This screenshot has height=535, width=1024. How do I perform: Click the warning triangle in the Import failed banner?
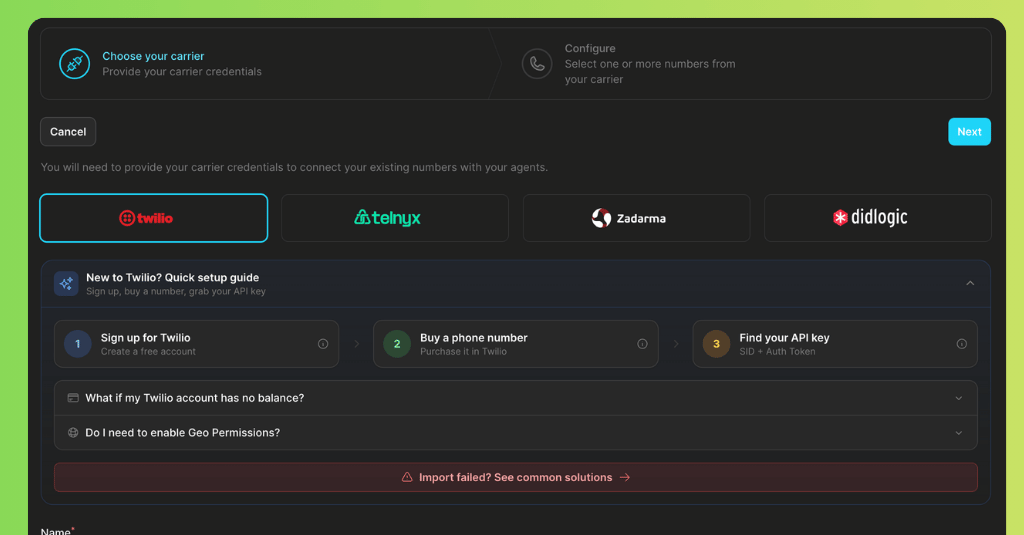[x=407, y=478]
